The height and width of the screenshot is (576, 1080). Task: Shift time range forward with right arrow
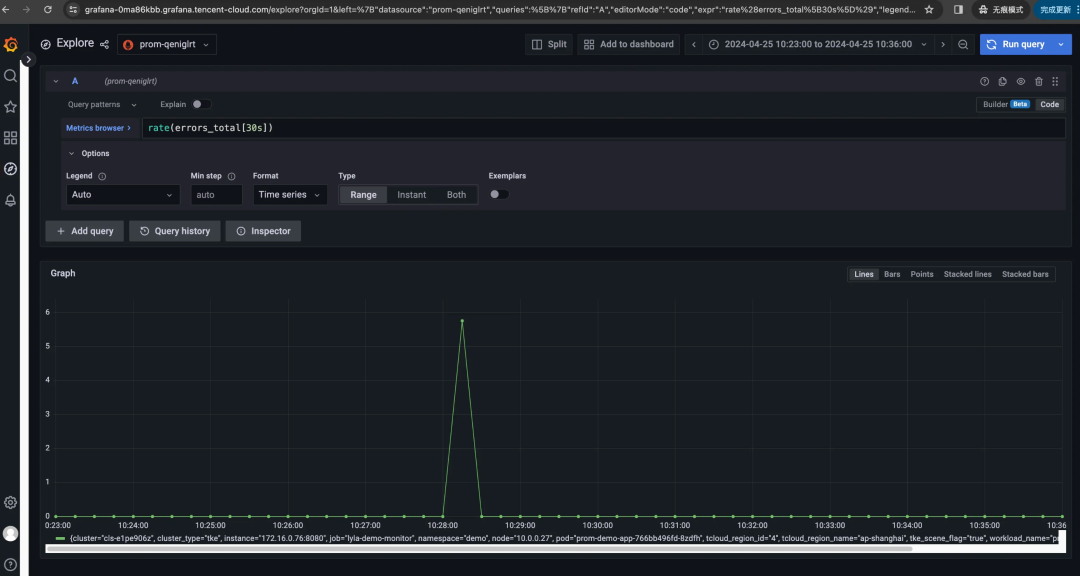pos(943,44)
